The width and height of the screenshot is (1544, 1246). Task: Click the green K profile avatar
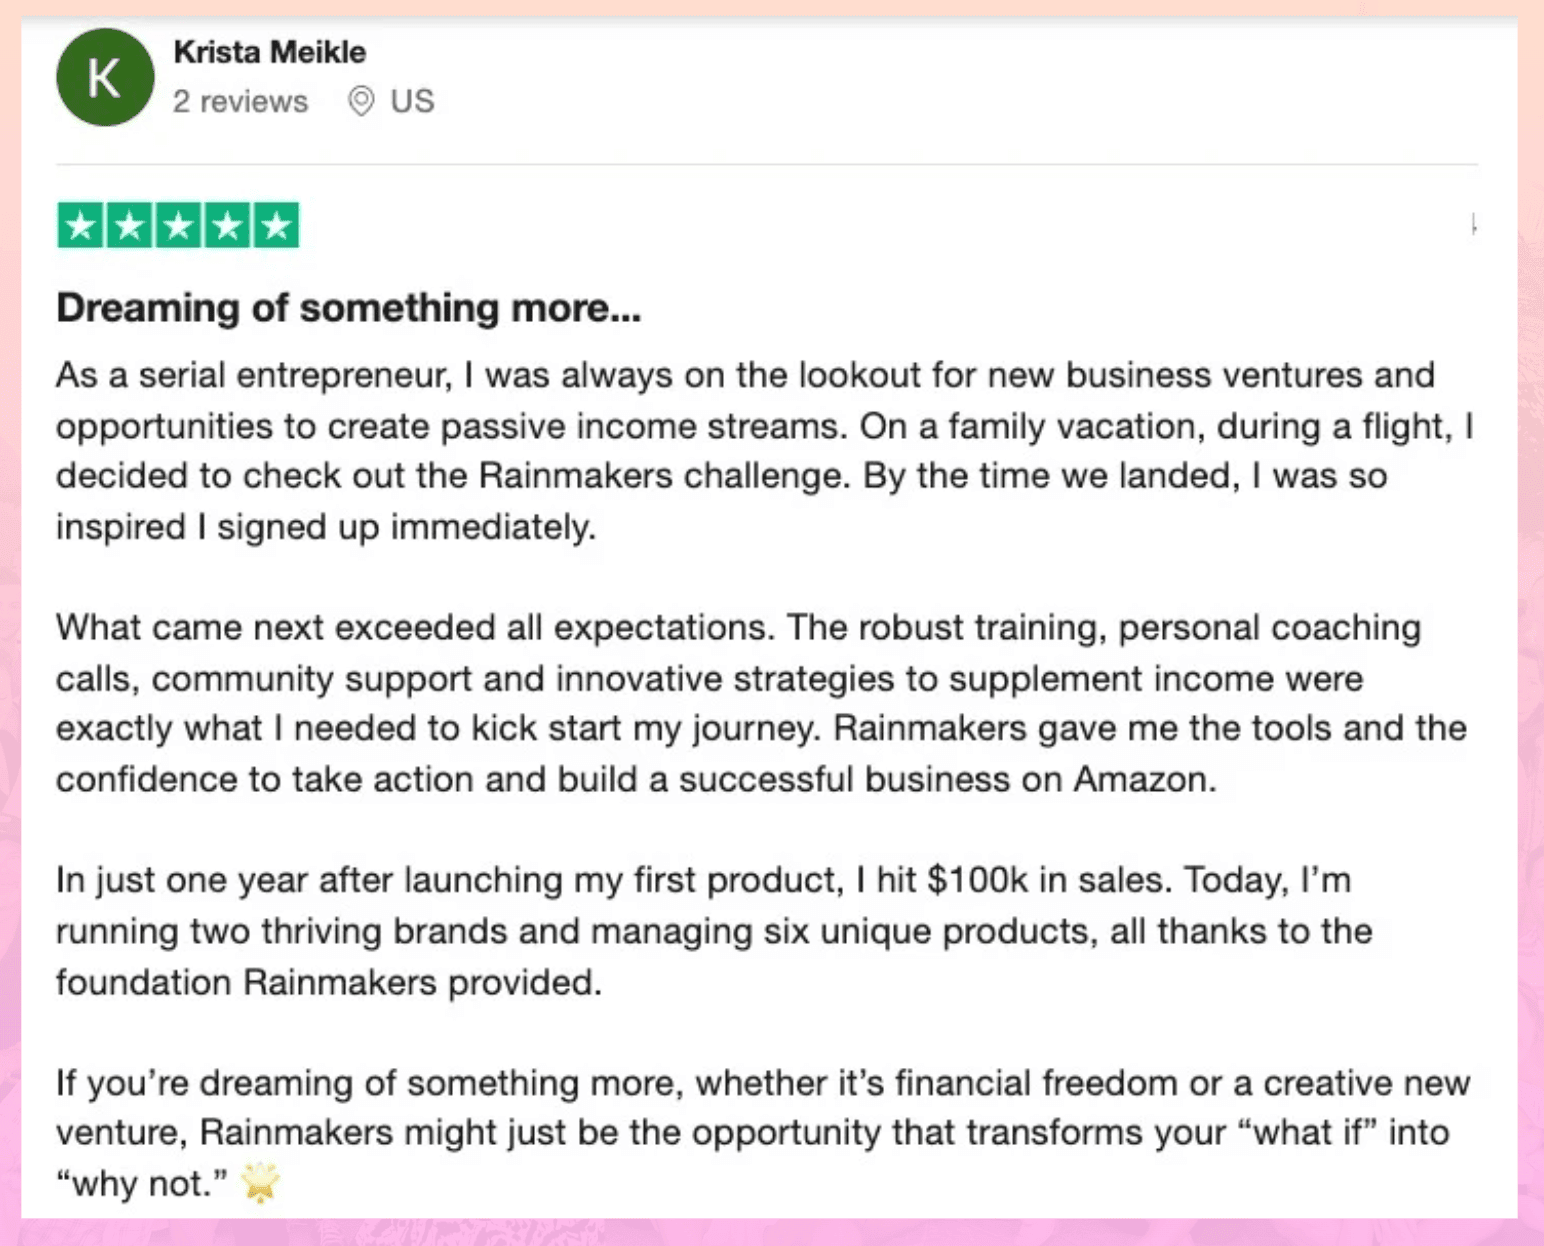pyautogui.click(x=105, y=77)
